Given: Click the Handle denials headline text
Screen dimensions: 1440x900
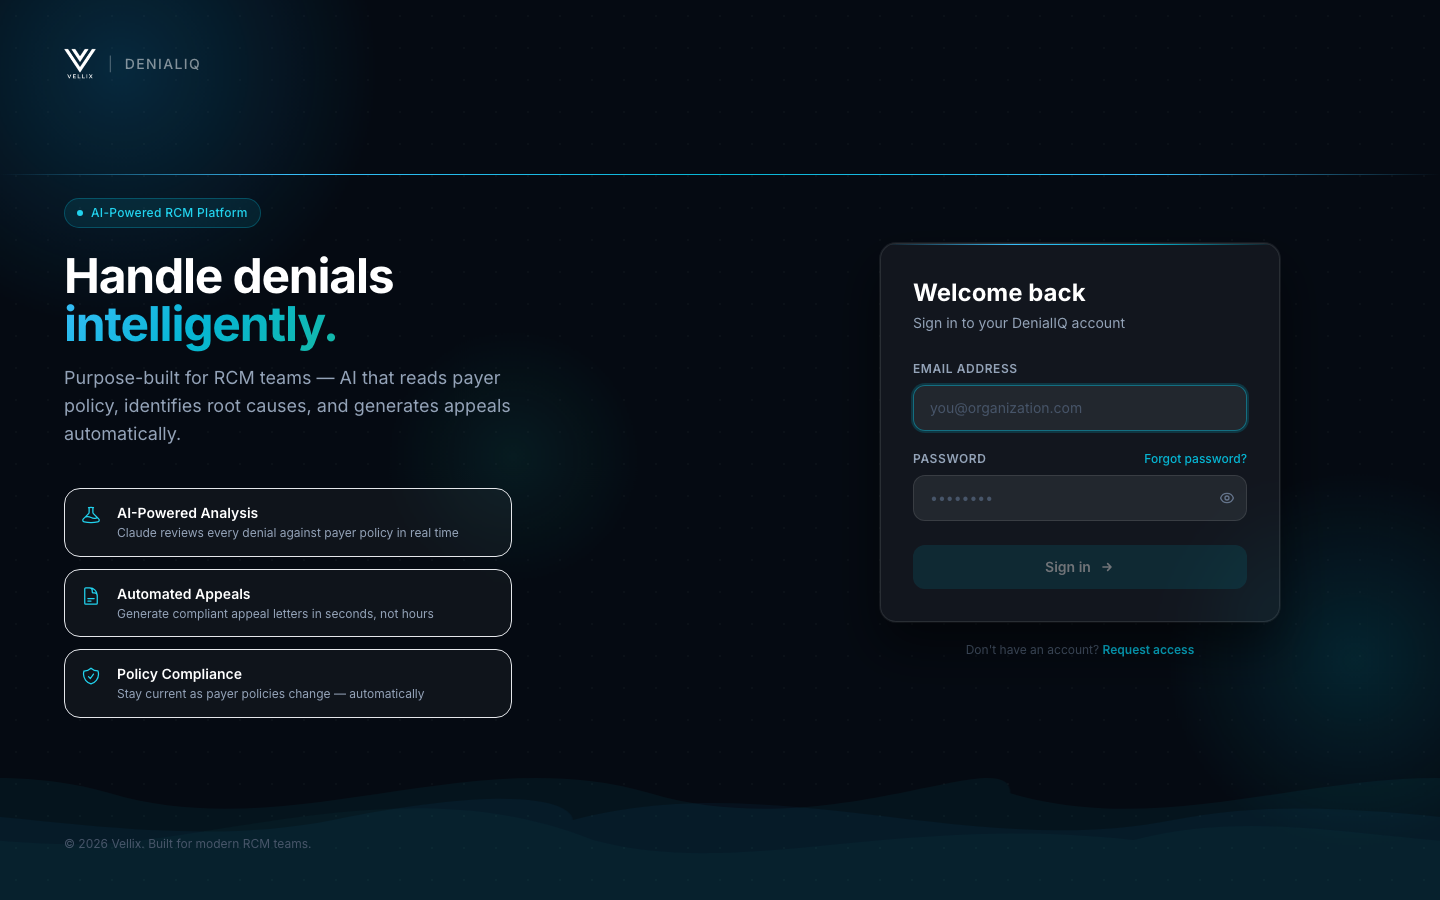Looking at the screenshot, I should pyautogui.click(x=229, y=276).
